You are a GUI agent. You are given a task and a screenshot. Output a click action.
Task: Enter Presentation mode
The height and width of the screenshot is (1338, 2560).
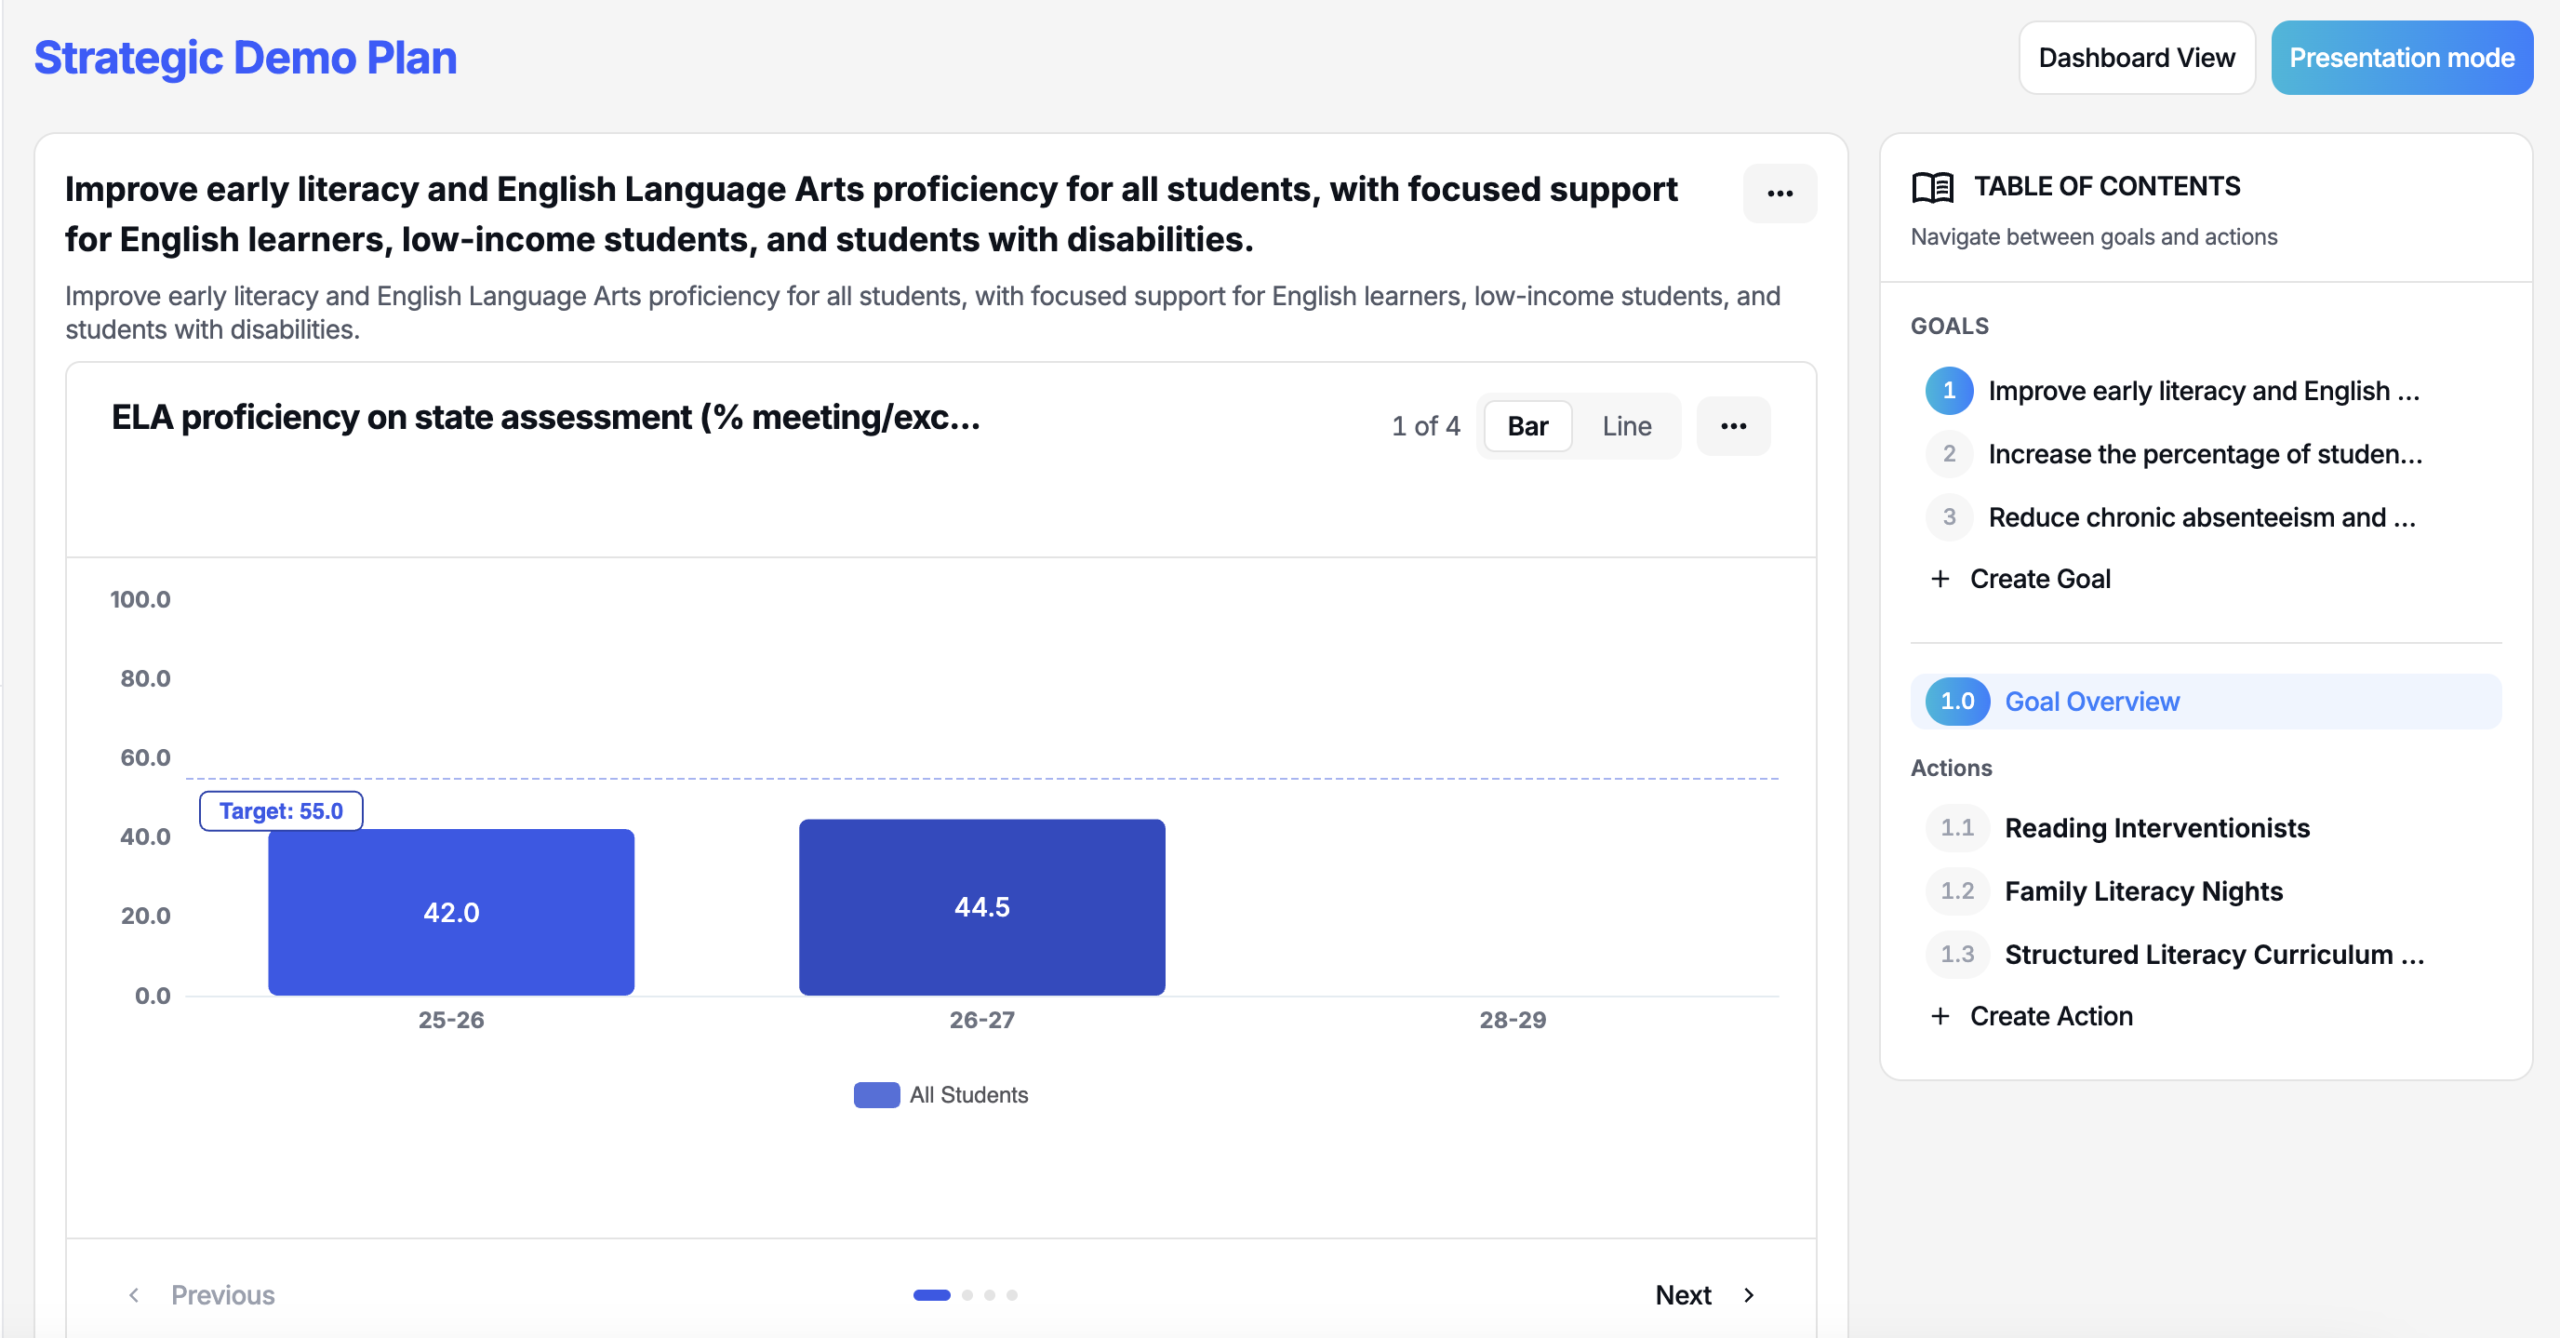(2401, 58)
